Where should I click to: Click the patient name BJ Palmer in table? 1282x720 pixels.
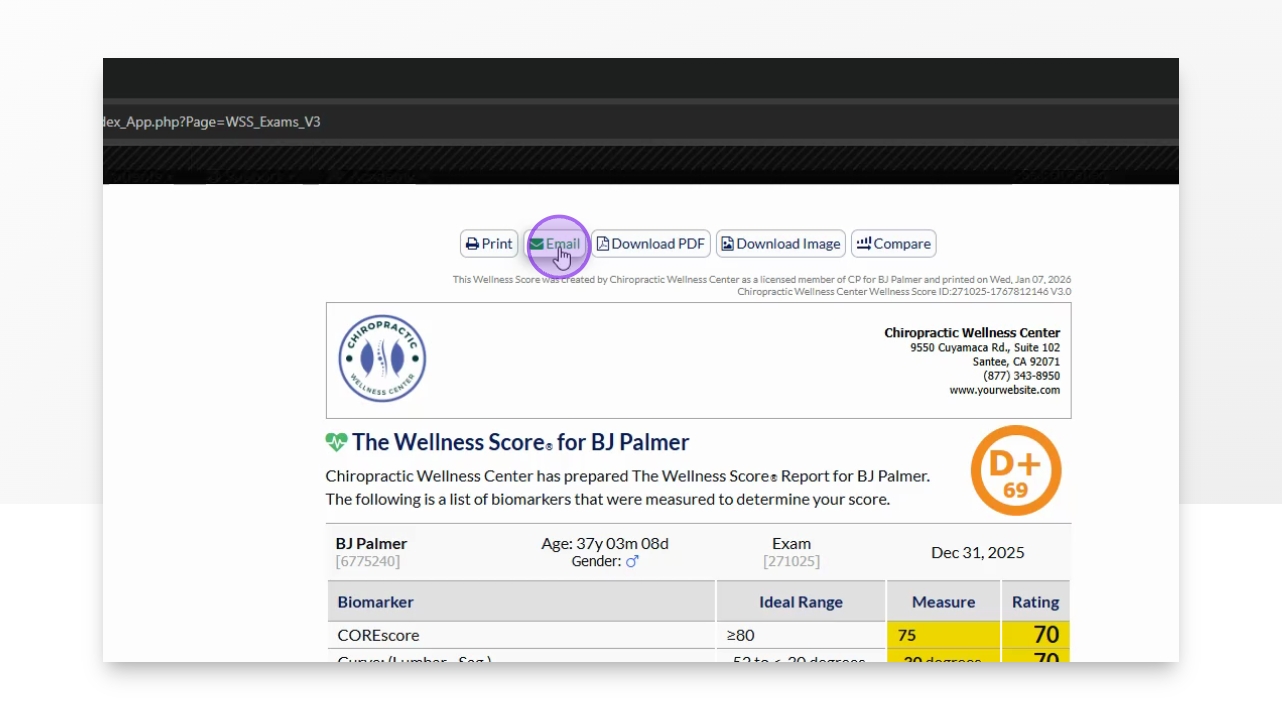click(x=372, y=544)
